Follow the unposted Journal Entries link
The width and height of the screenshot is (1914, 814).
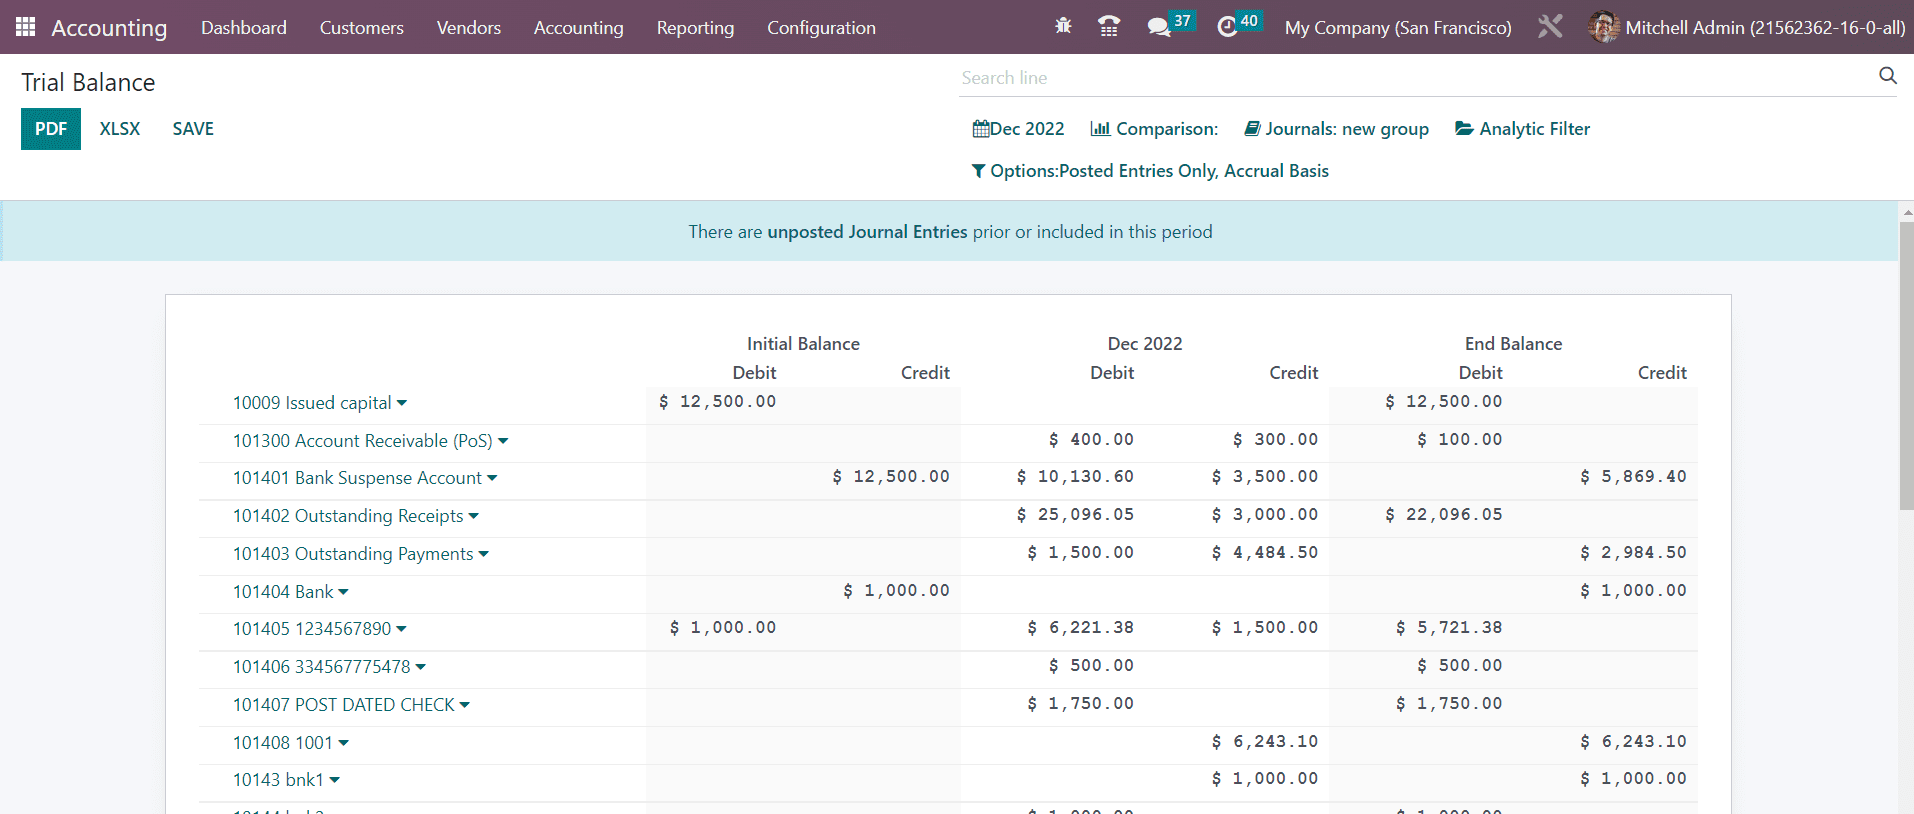(867, 232)
